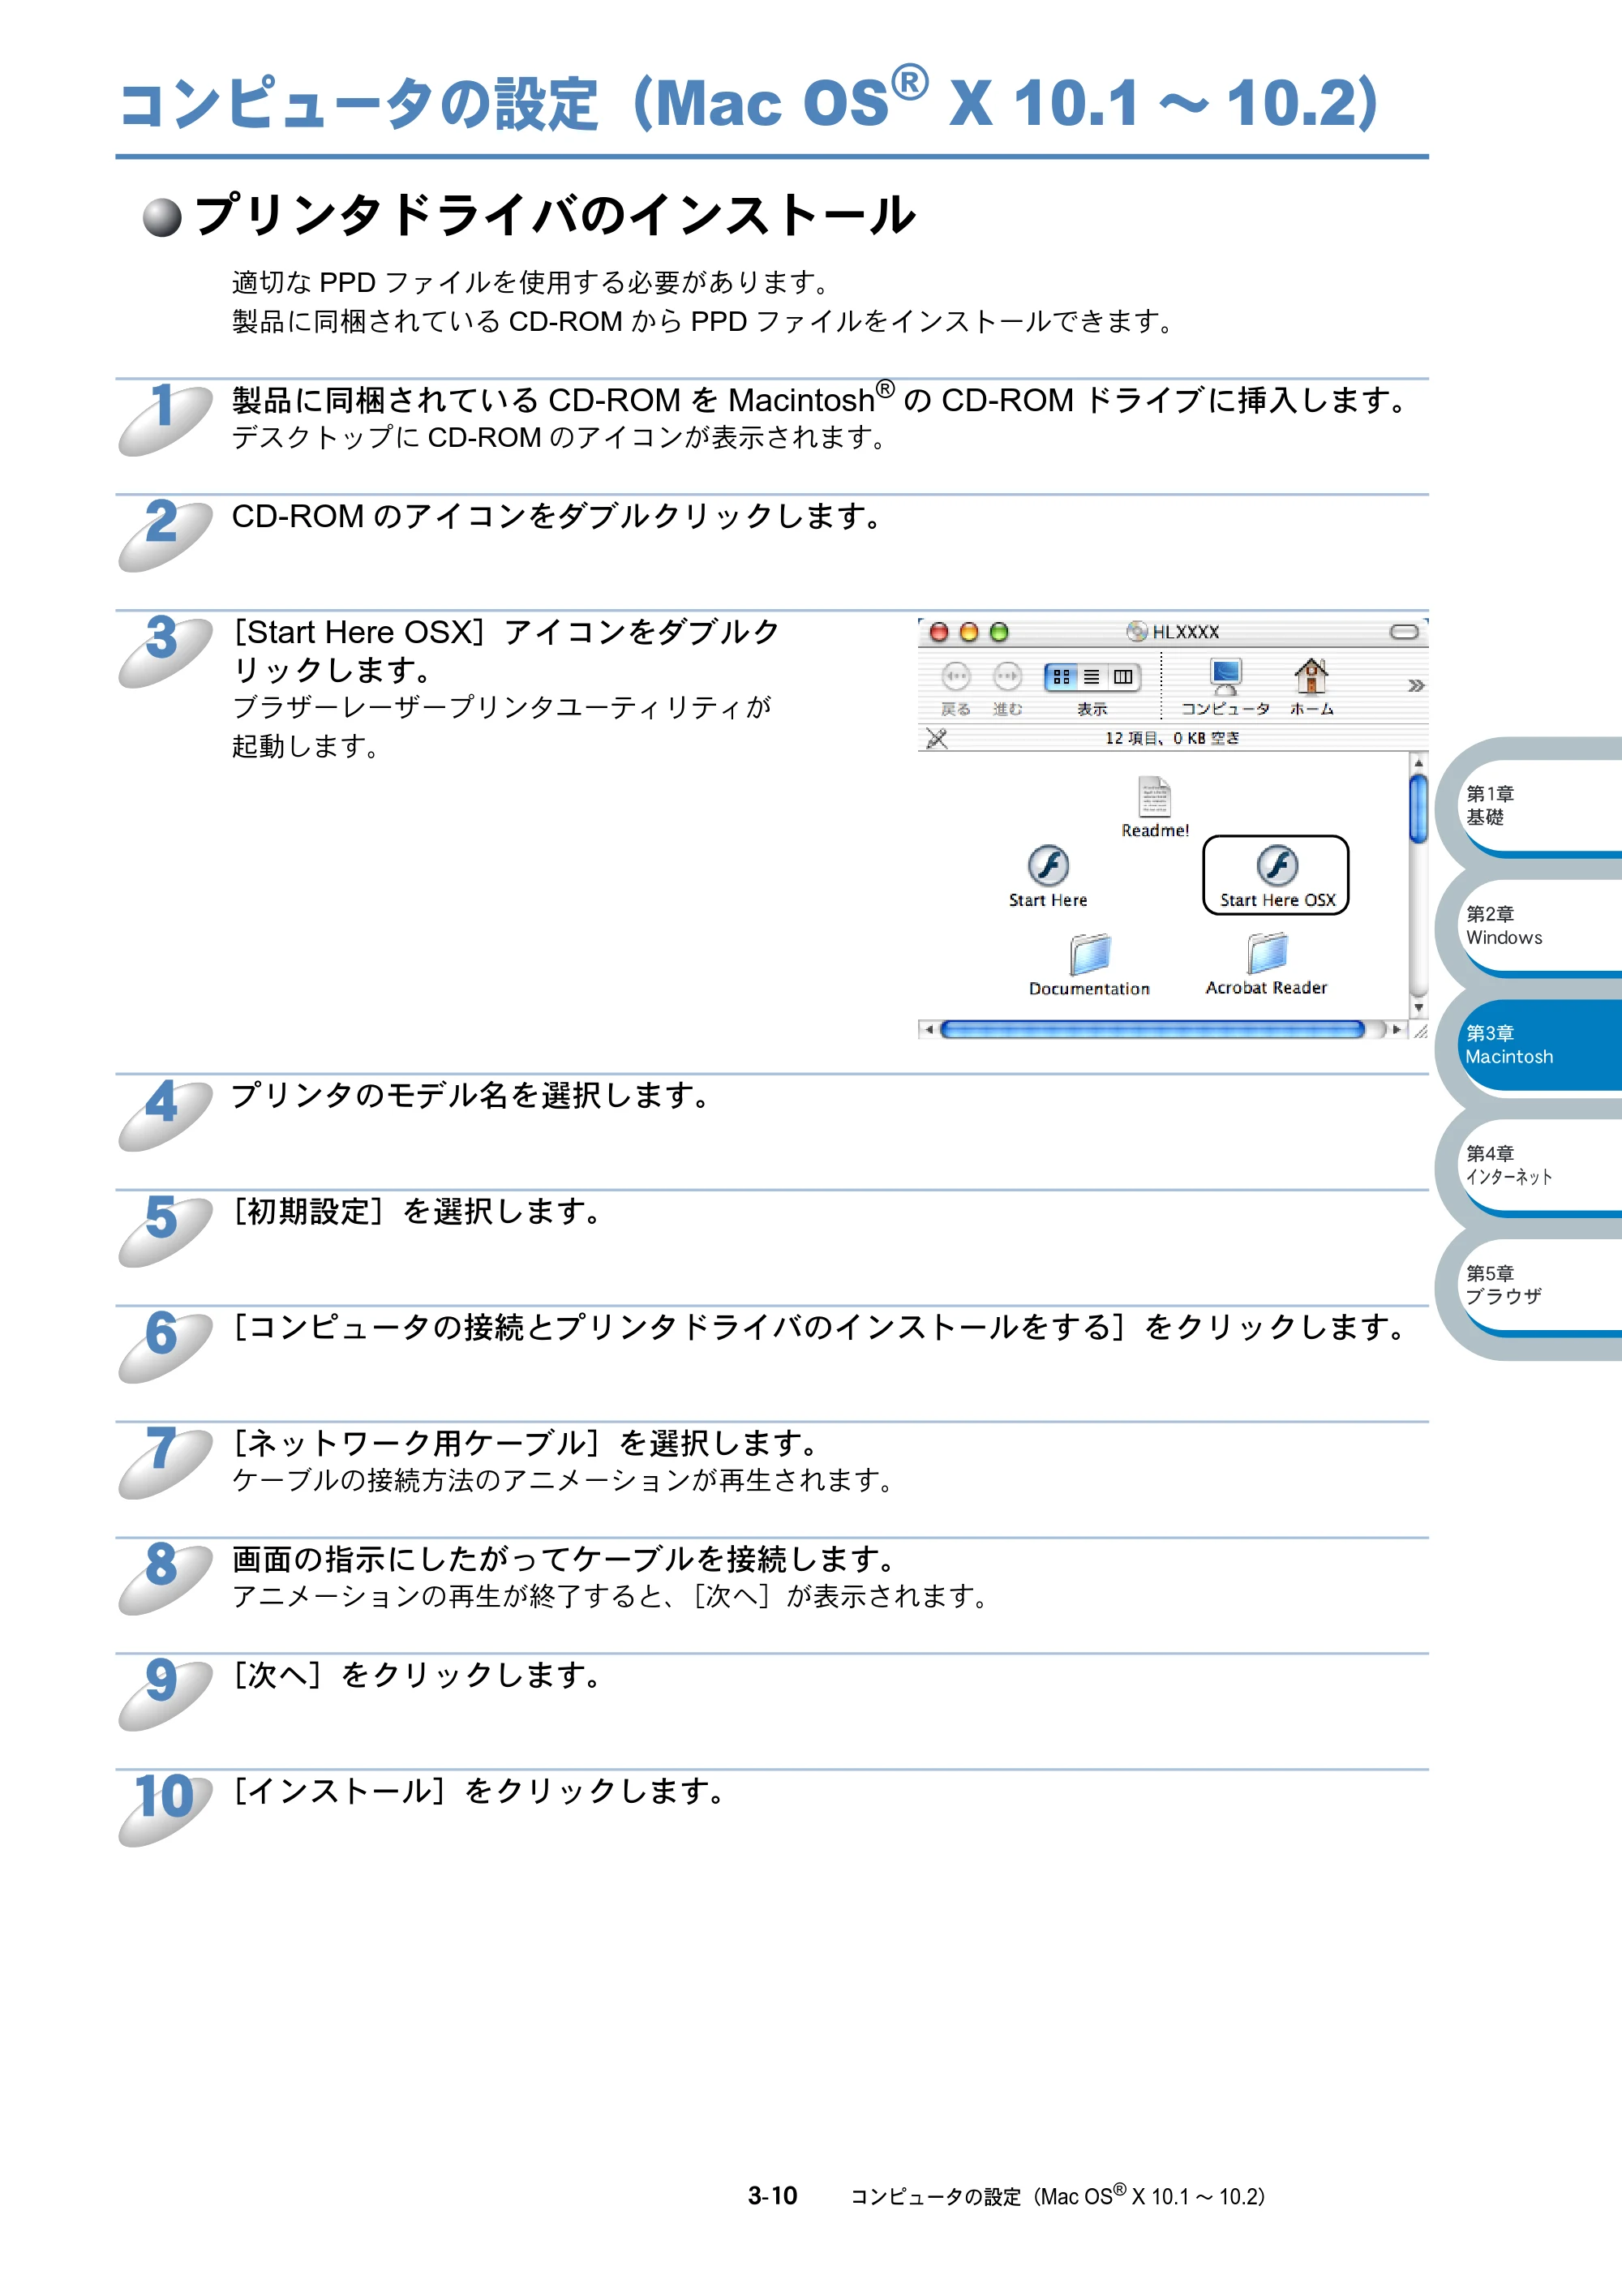
Task: Click the scroll left arrow
Action: [928, 1030]
